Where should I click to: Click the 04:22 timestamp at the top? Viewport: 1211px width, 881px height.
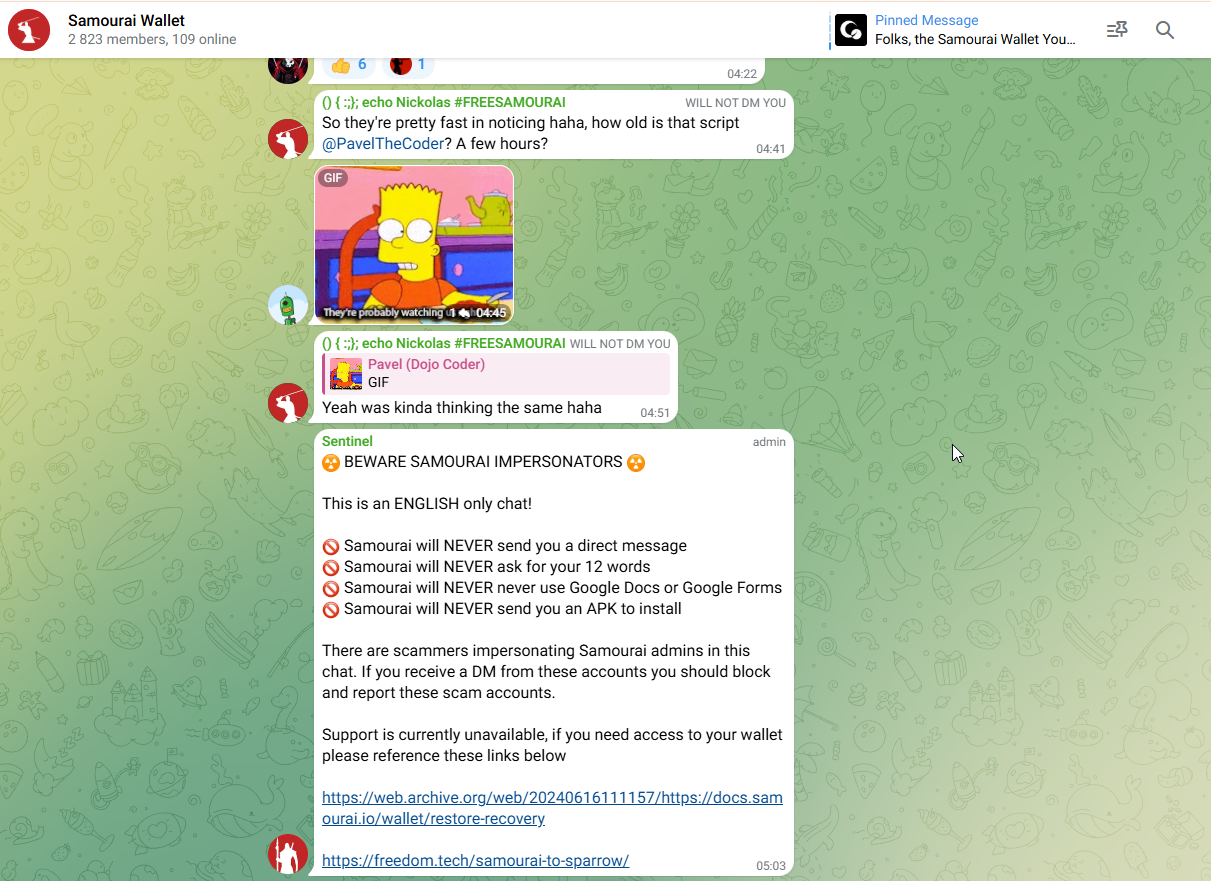(x=742, y=73)
